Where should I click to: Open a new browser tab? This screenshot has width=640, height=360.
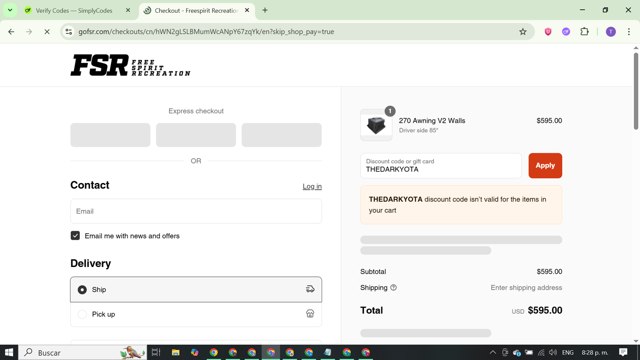(x=265, y=10)
